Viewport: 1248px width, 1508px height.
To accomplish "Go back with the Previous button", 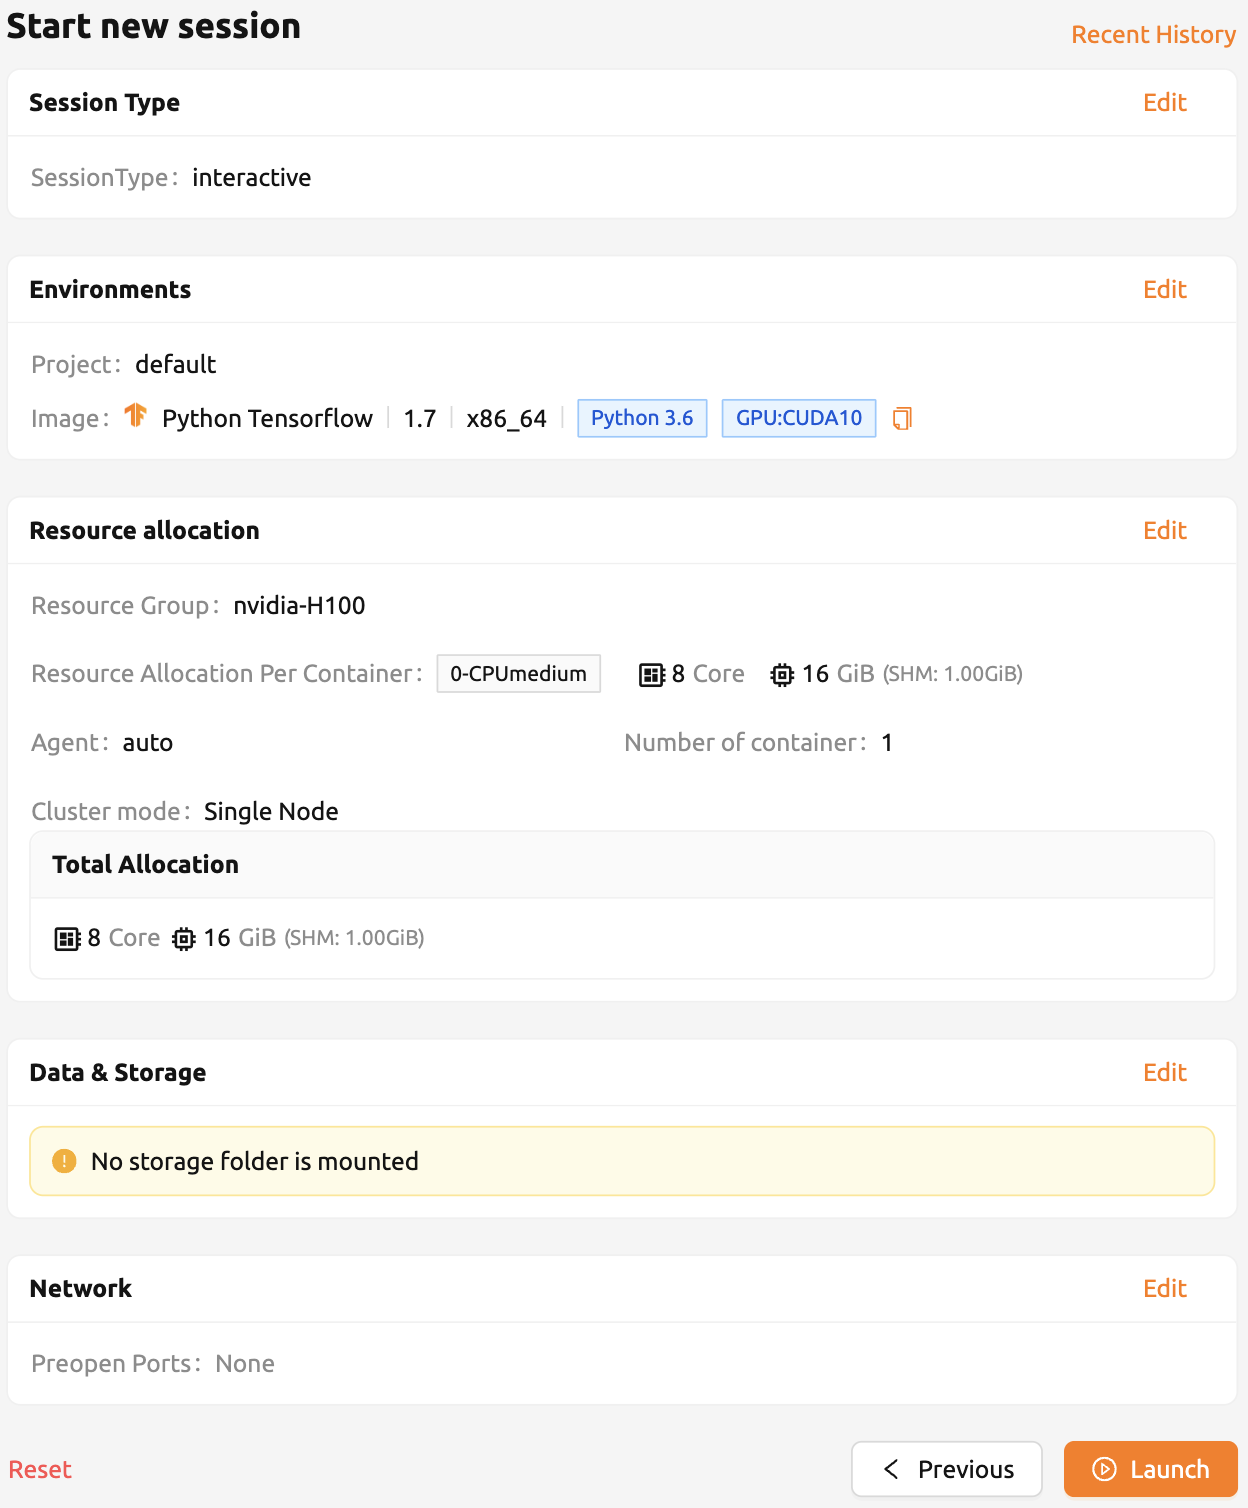I will coord(947,1469).
